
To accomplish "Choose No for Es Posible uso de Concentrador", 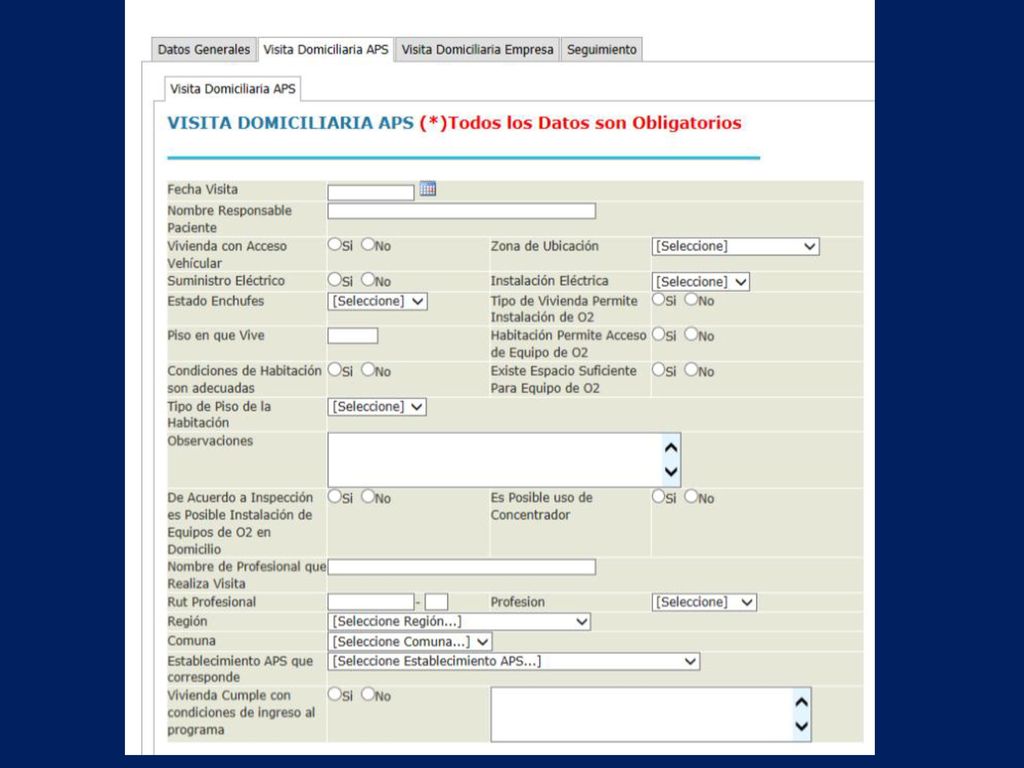I will (x=691, y=496).
